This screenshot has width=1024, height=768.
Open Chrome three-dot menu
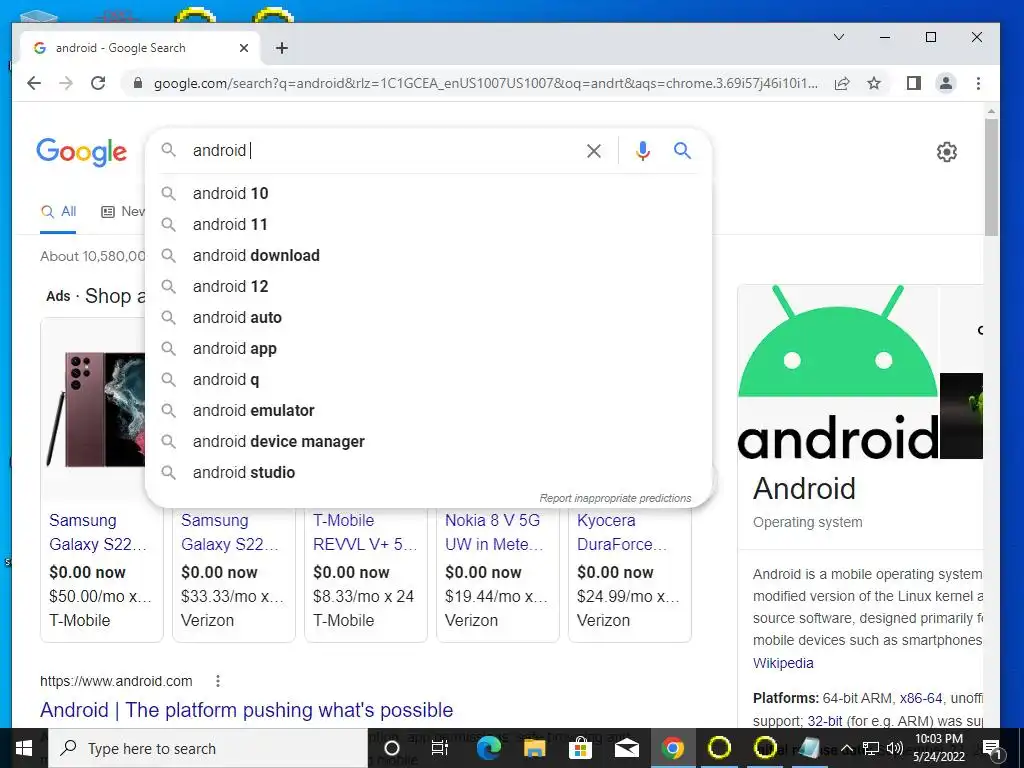coord(978,83)
